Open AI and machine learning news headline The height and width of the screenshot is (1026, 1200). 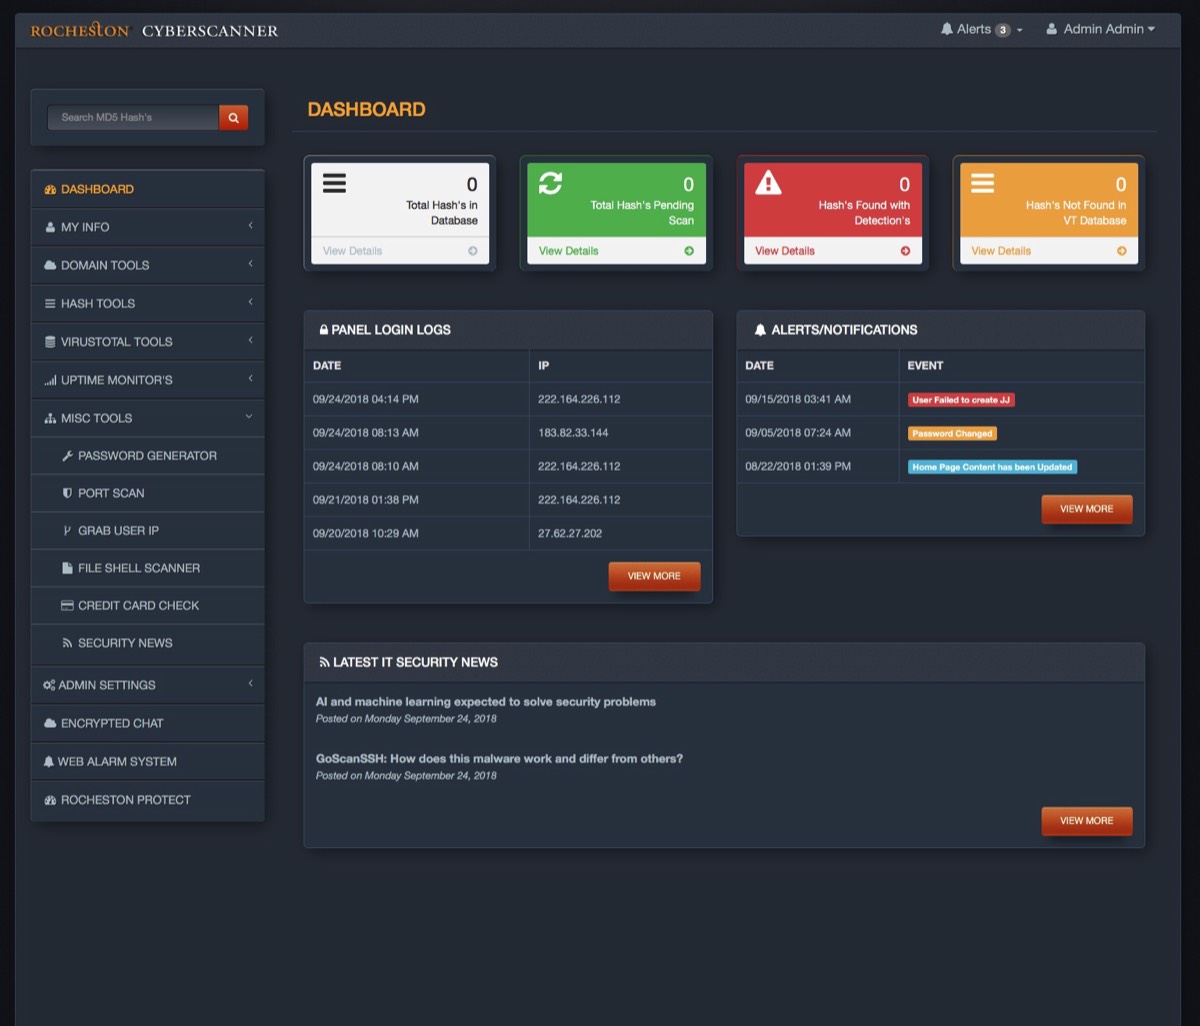[486, 702]
